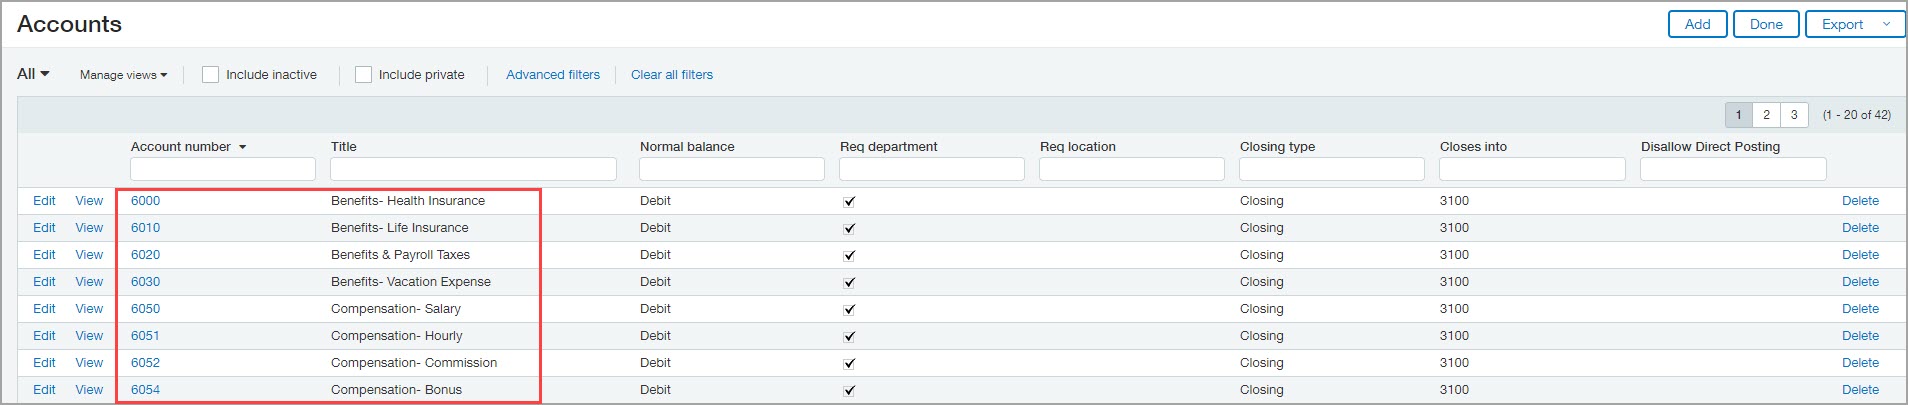This screenshot has width=1908, height=405.
Task: Enable the Include private checkbox
Action: tap(363, 75)
